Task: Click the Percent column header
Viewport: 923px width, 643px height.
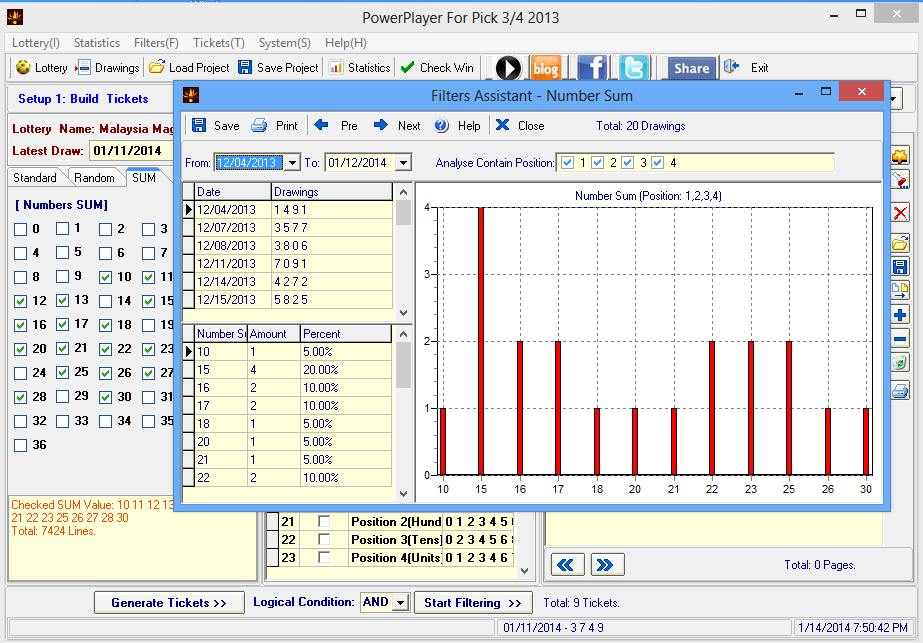Action: (346, 334)
